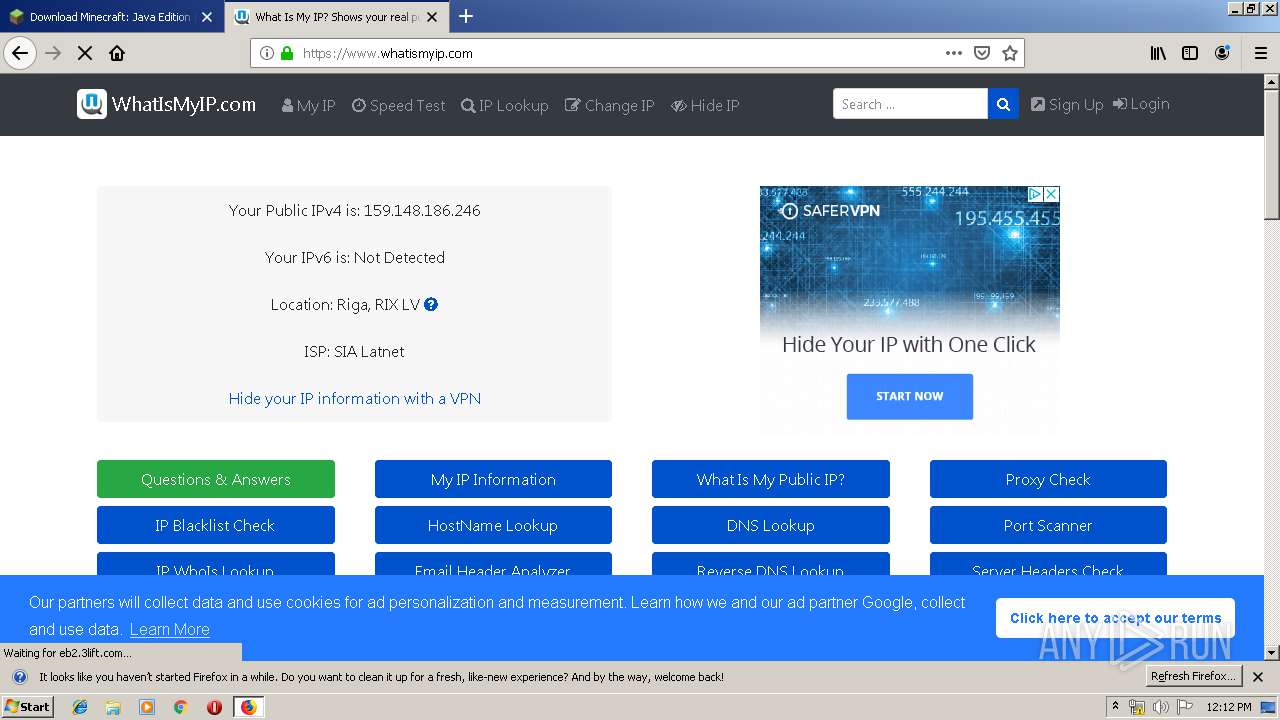Image resolution: width=1280 pixels, height=720 pixels.
Task: Open Opera from the taskbar
Action: pyautogui.click(x=214, y=707)
